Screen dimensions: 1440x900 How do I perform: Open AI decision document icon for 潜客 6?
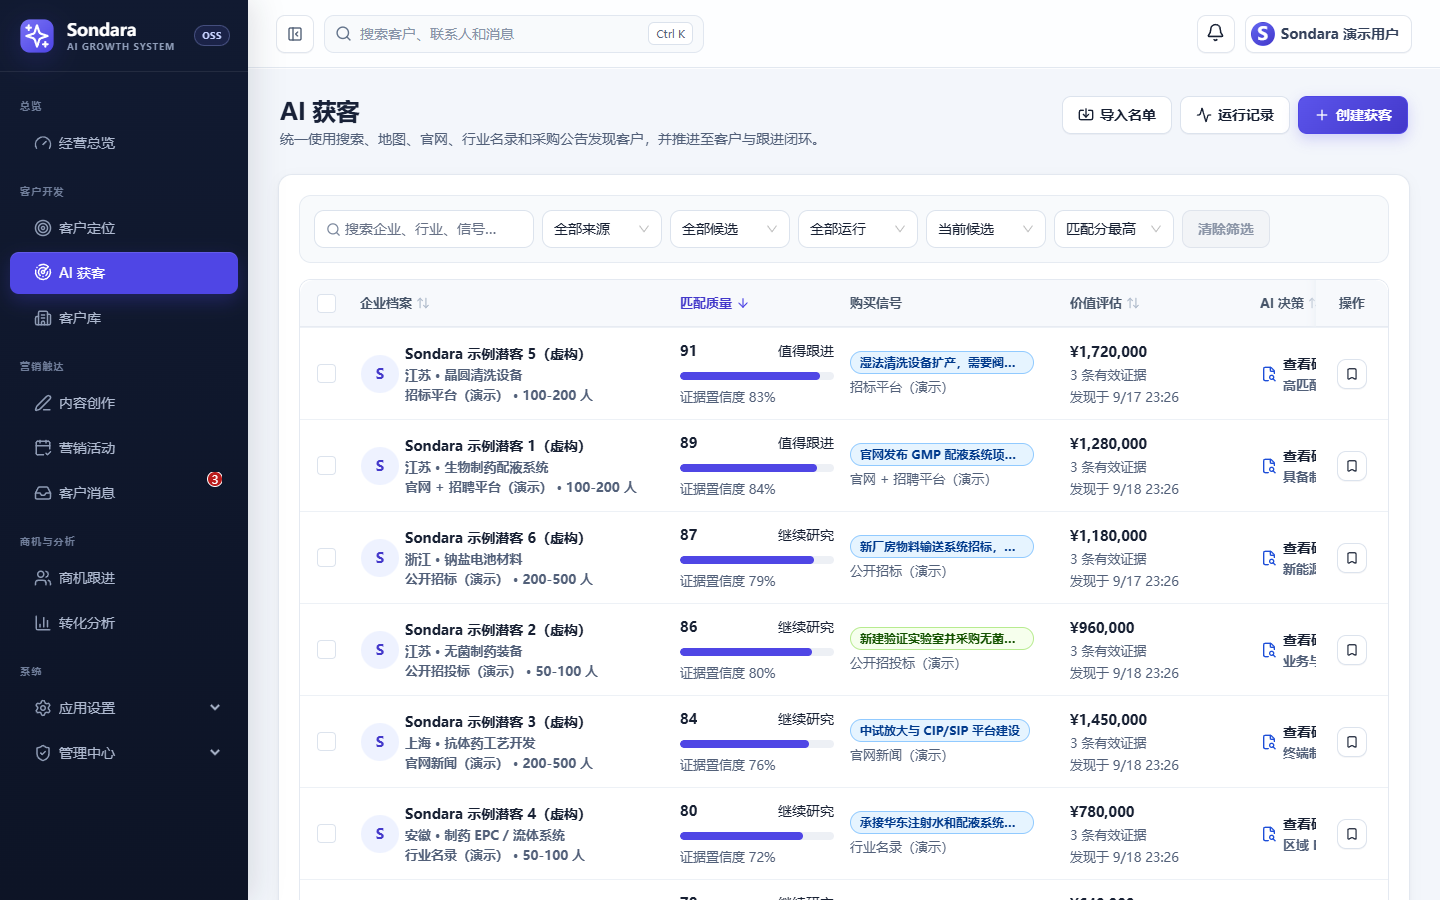[1269, 558]
